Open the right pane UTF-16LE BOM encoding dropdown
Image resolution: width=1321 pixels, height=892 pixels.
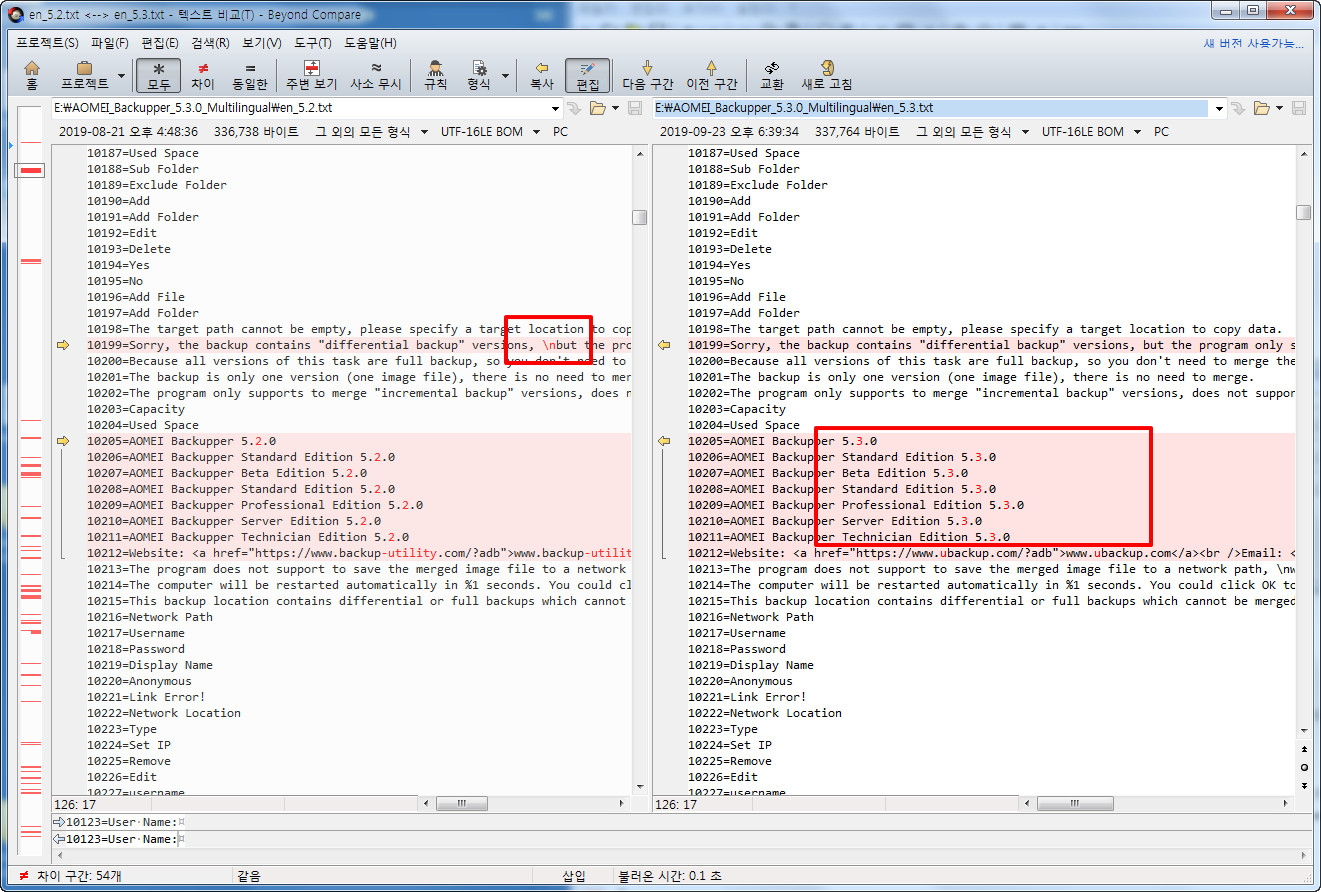pyautogui.click(x=1091, y=132)
